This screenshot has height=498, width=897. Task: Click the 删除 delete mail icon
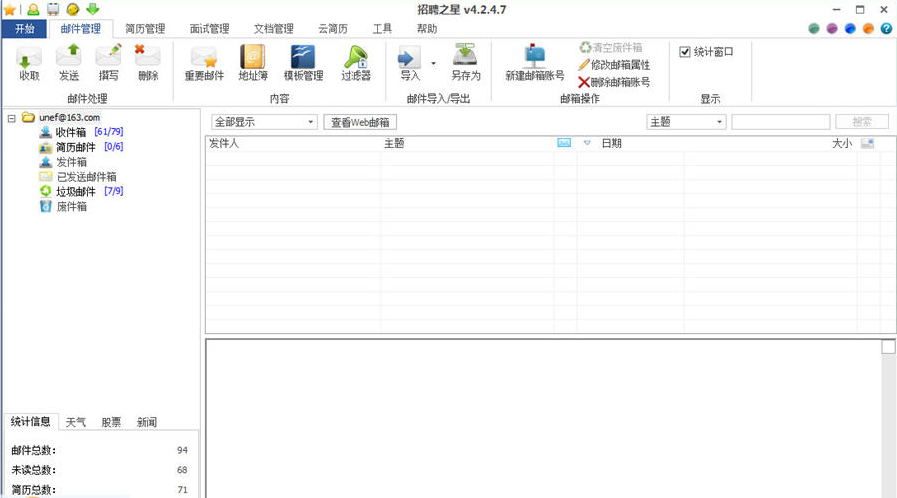tap(148, 63)
